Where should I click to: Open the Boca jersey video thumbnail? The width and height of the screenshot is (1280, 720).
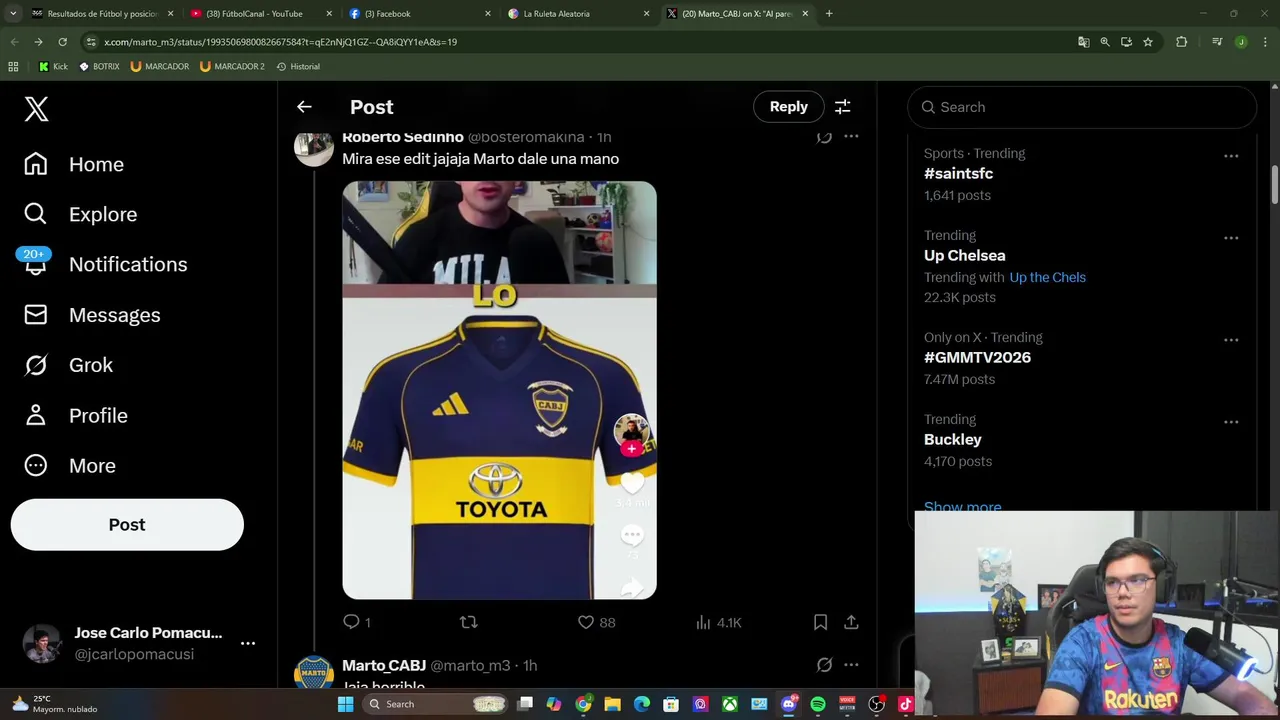(499, 390)
